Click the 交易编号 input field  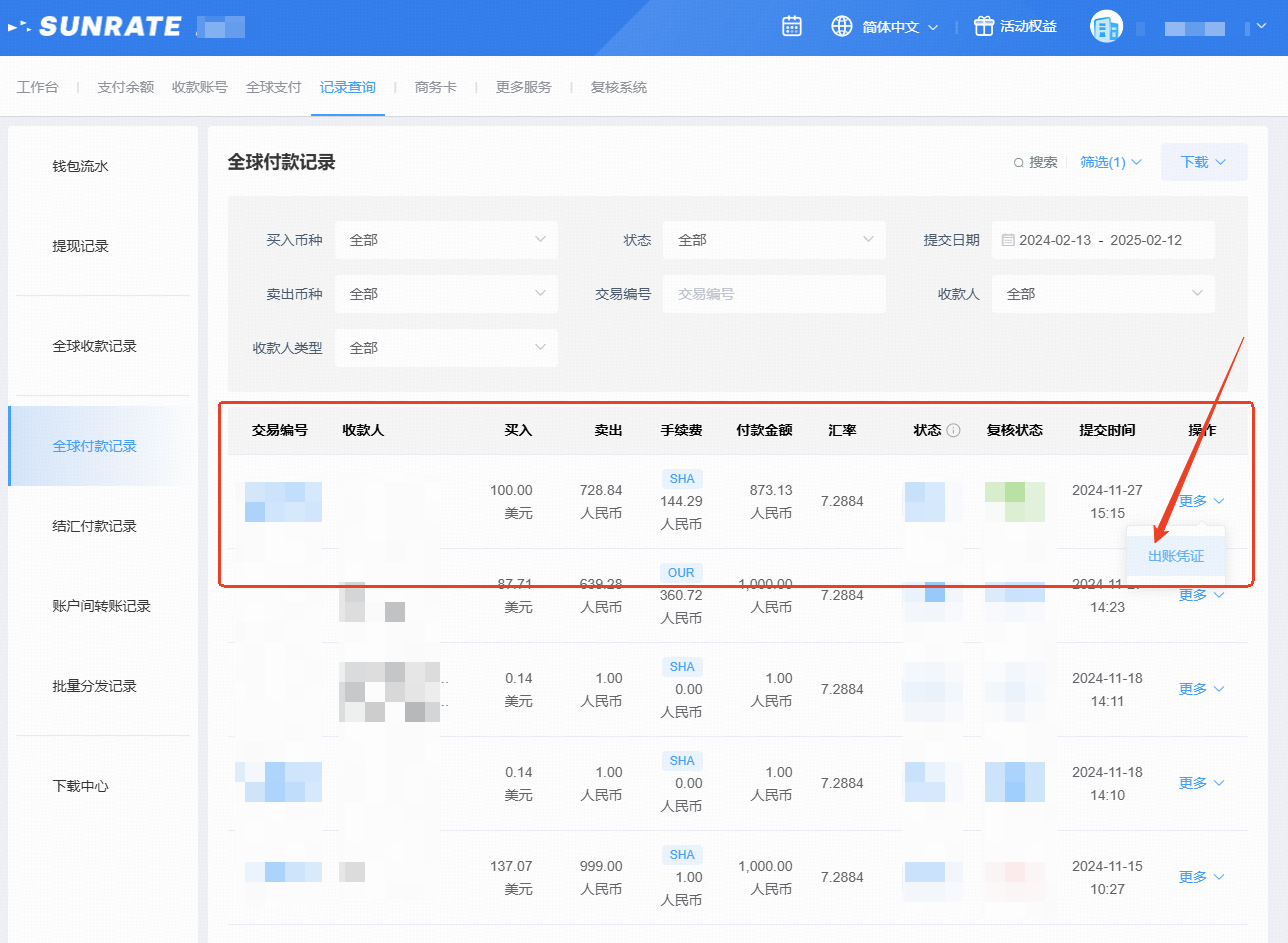[773, 294]
